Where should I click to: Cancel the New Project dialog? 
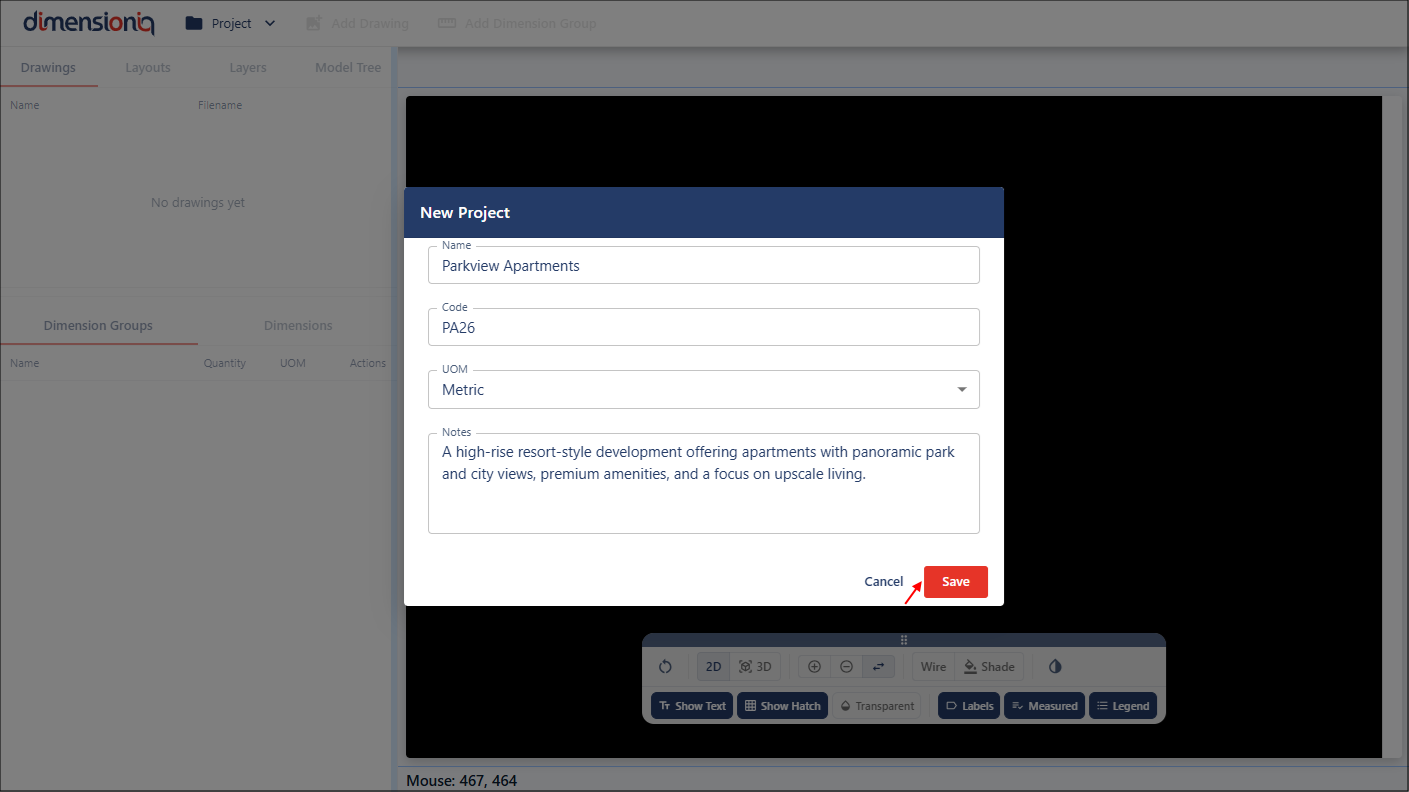point(883,582)
